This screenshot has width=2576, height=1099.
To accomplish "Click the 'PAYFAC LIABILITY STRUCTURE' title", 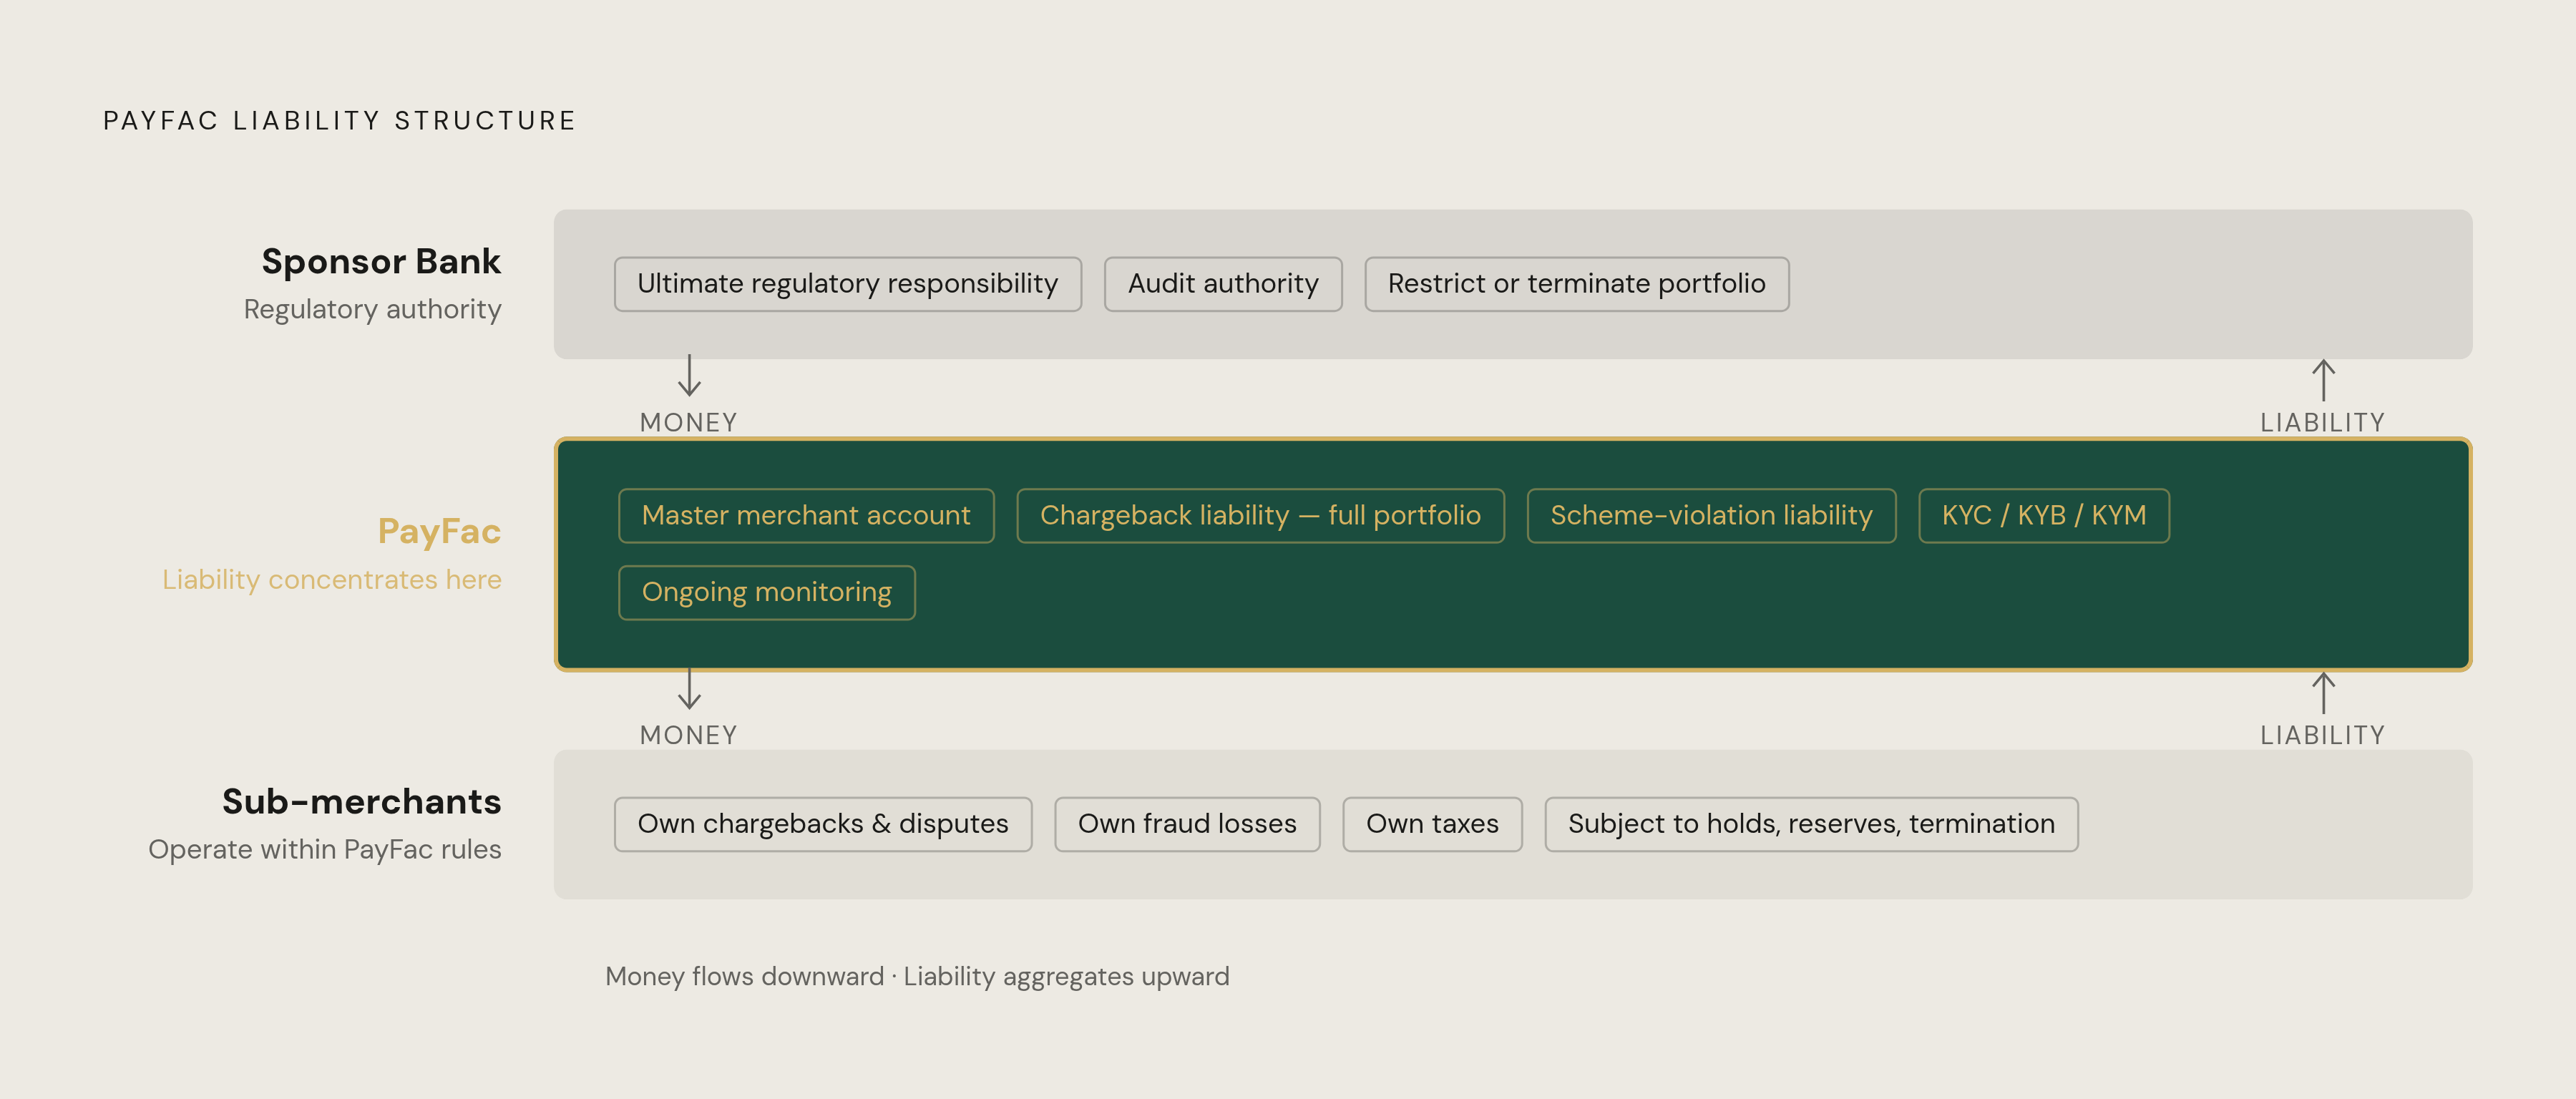I will (340, 121).
